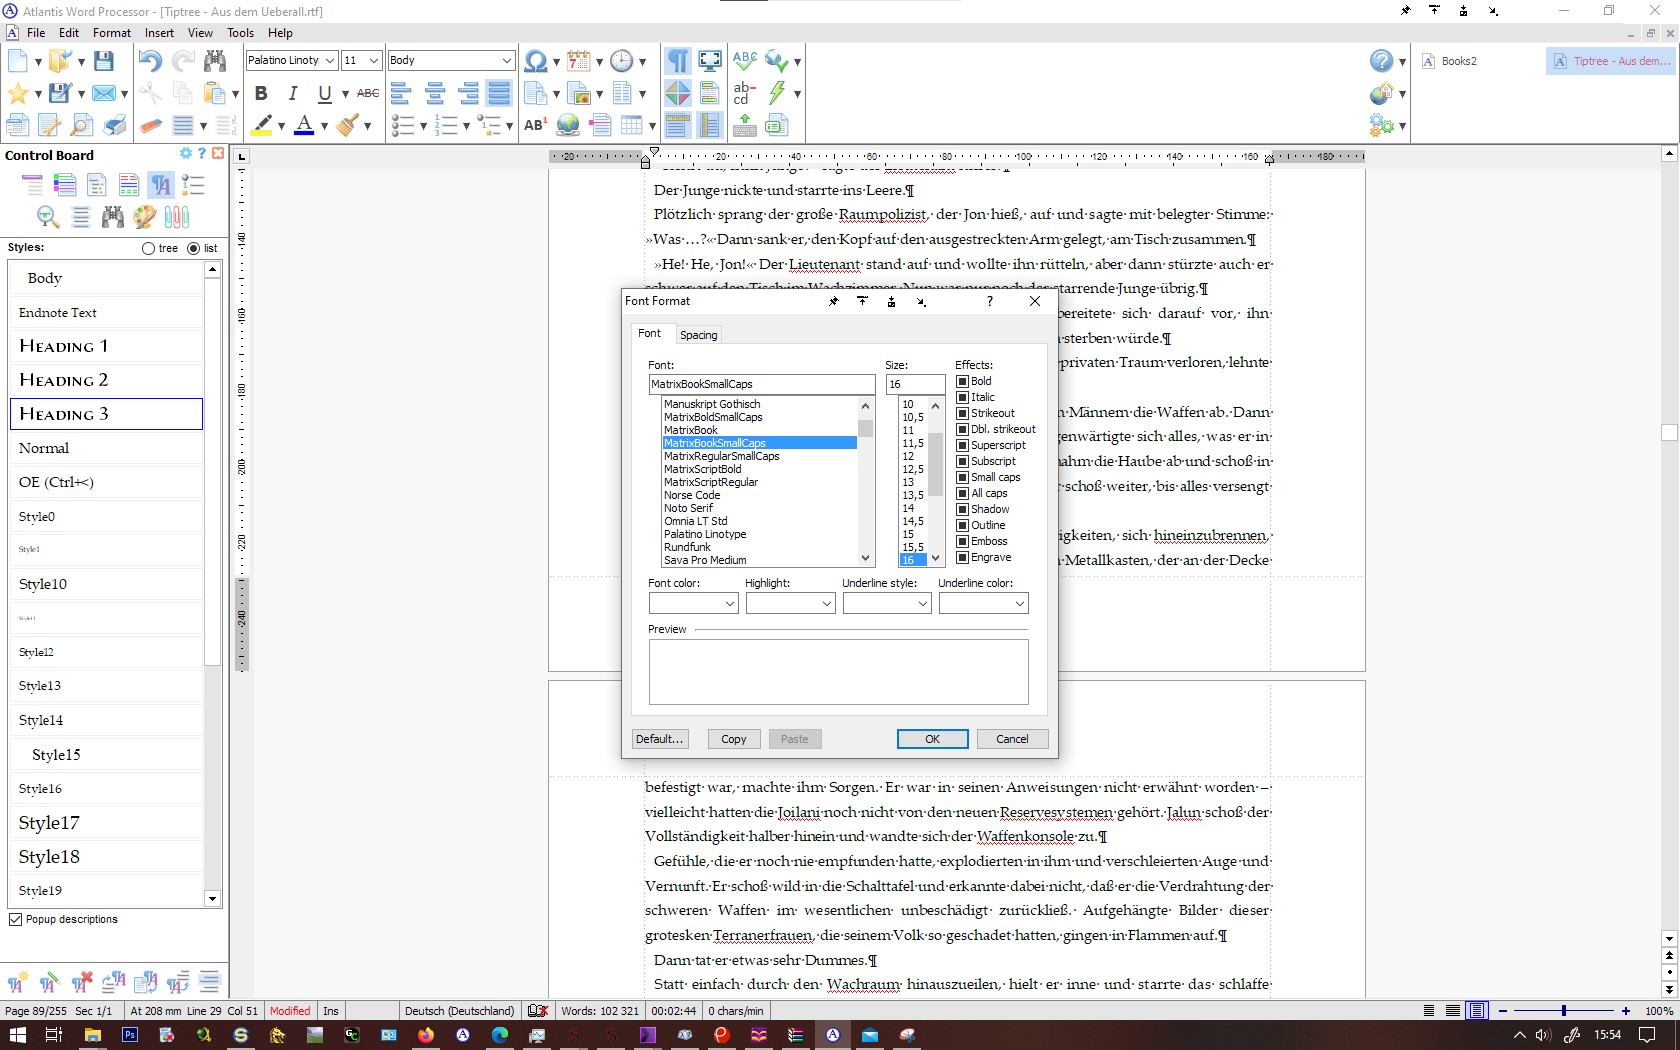
Task: Select Palatino Linotype in the font list
Action: click(x=705, y=534)
